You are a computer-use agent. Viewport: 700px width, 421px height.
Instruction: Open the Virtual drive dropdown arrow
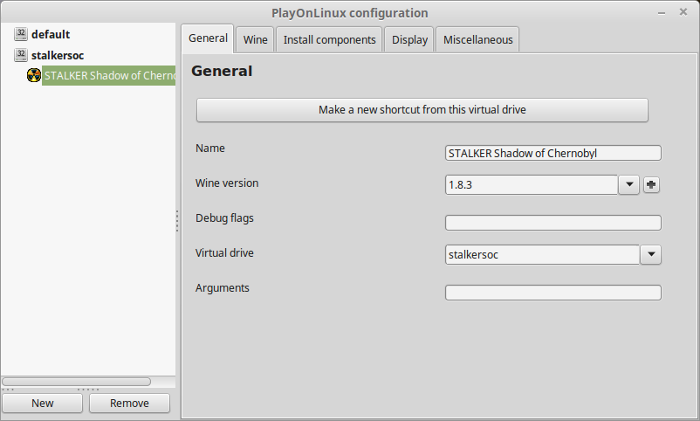coord(651,254)
